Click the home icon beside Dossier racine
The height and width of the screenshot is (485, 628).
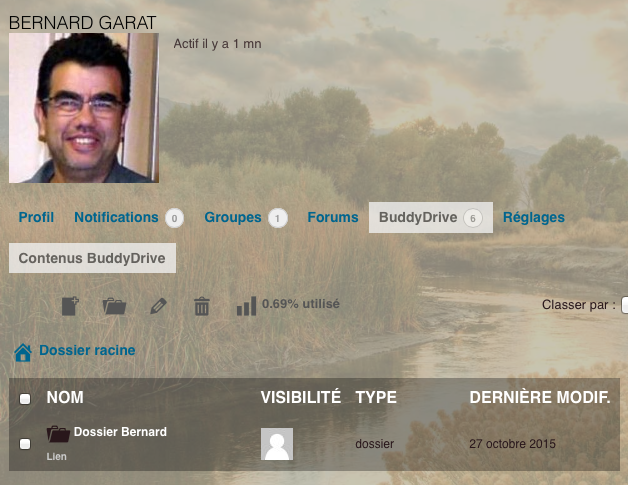[x=23, y=352]
